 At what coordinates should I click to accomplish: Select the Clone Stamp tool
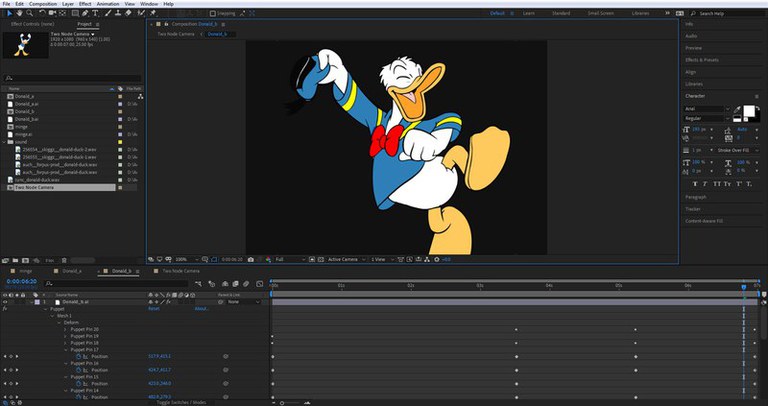tap(118, 13)
